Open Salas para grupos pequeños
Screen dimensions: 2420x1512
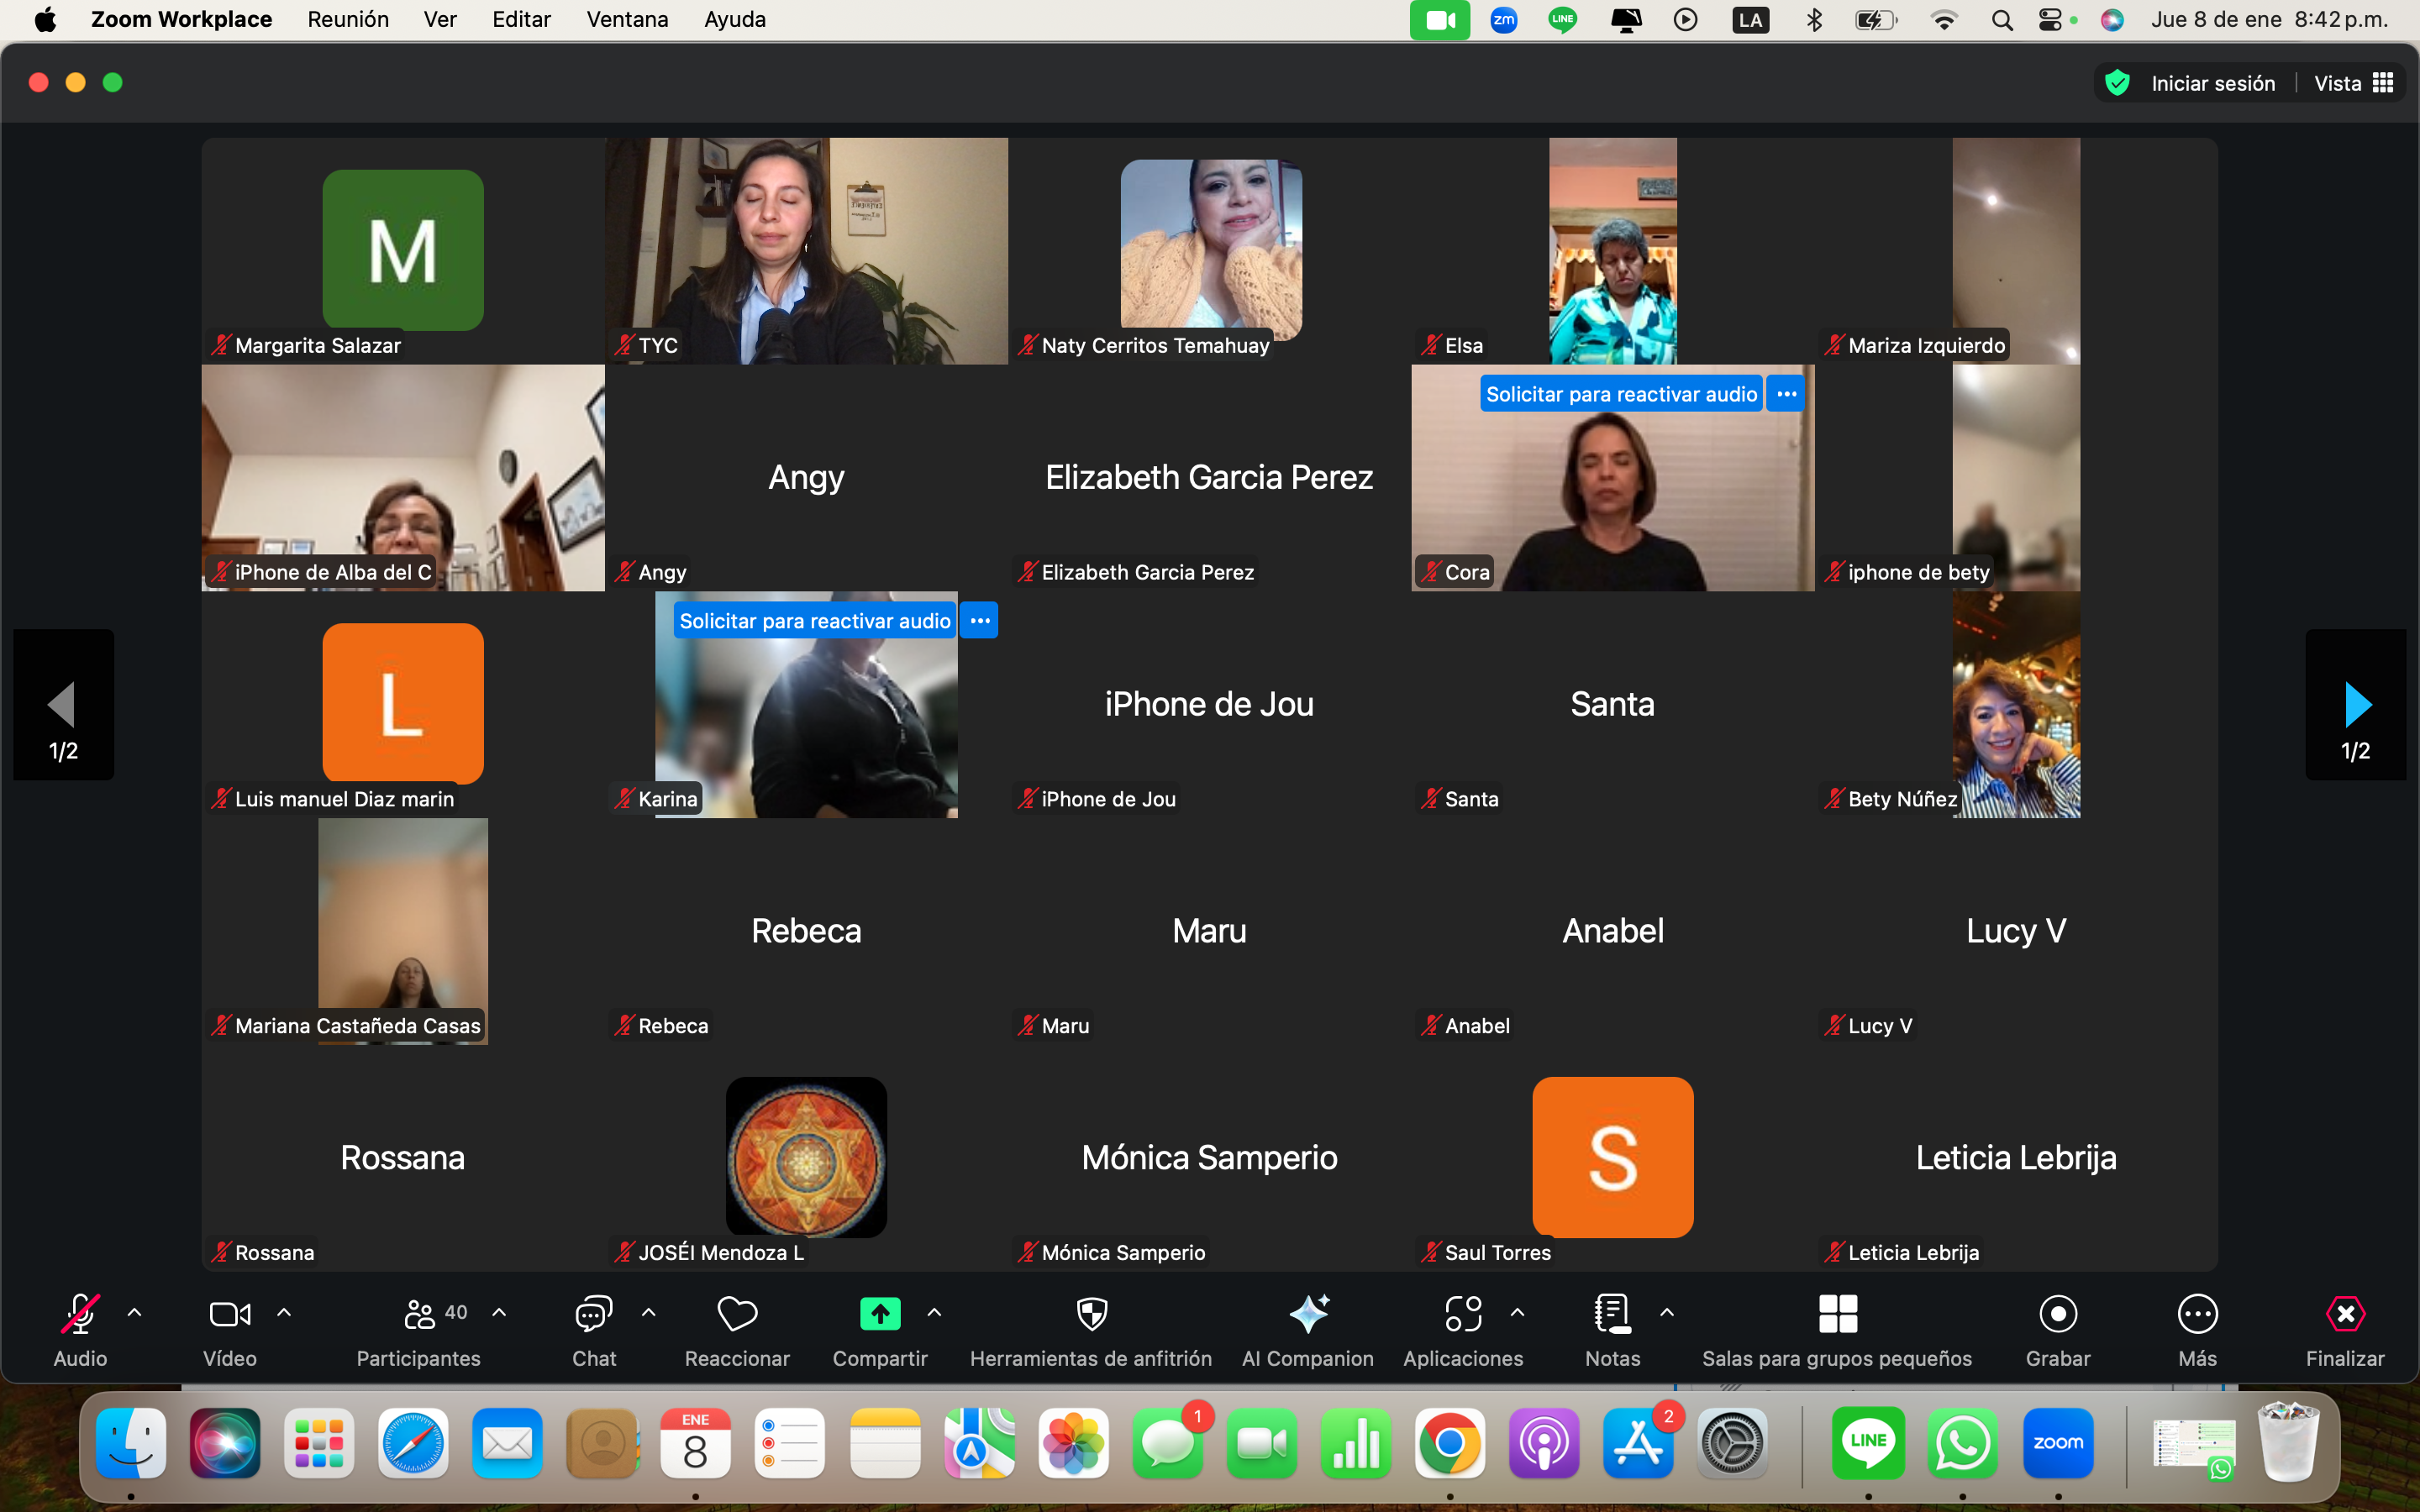(1837, 1314)
